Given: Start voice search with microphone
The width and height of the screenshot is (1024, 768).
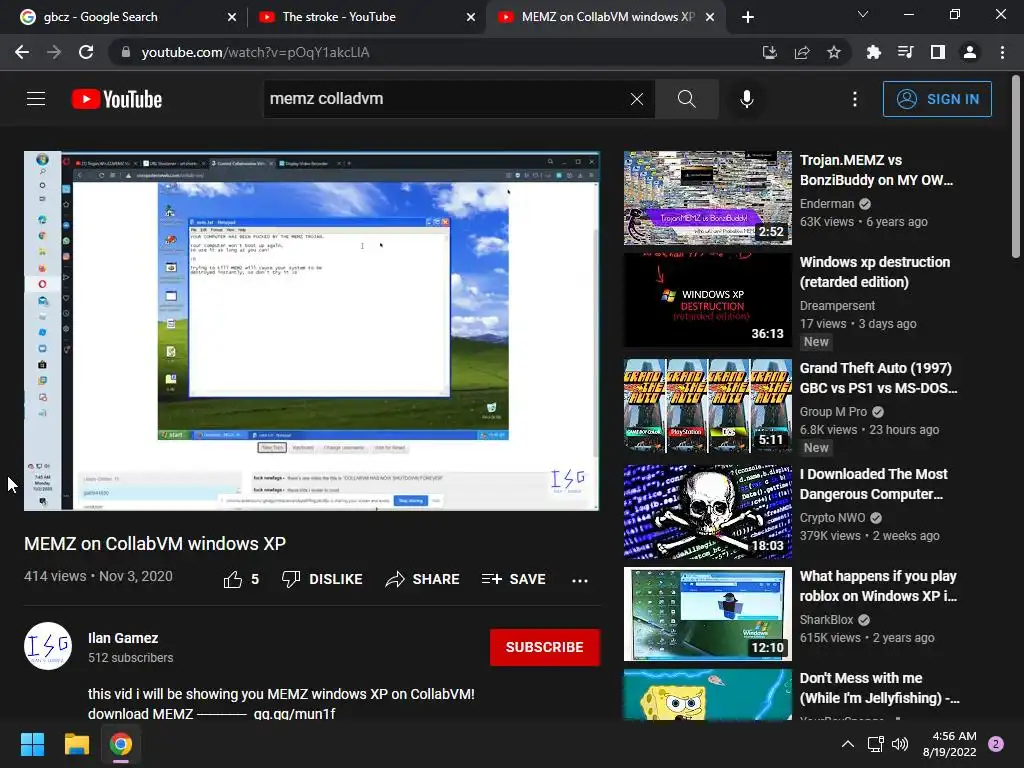Looking at the screenshot, I should pos(747,99).
